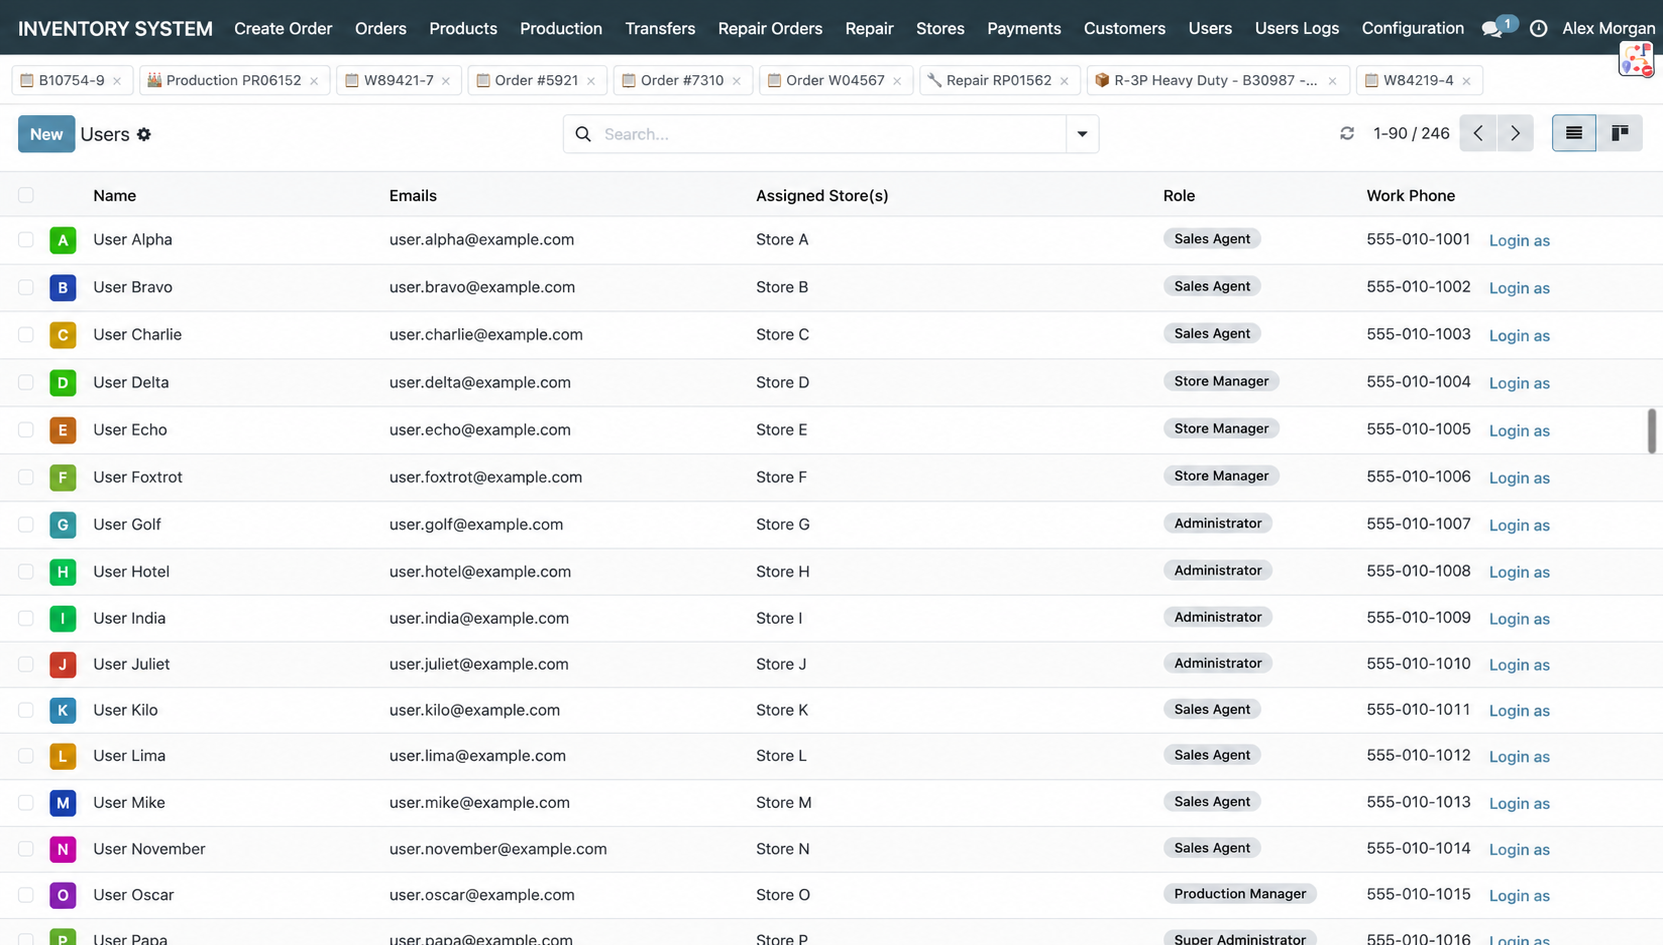Viewport: 1663px width, 945px height.
Task: Go to next page of users
Action: coord(1515,133)
